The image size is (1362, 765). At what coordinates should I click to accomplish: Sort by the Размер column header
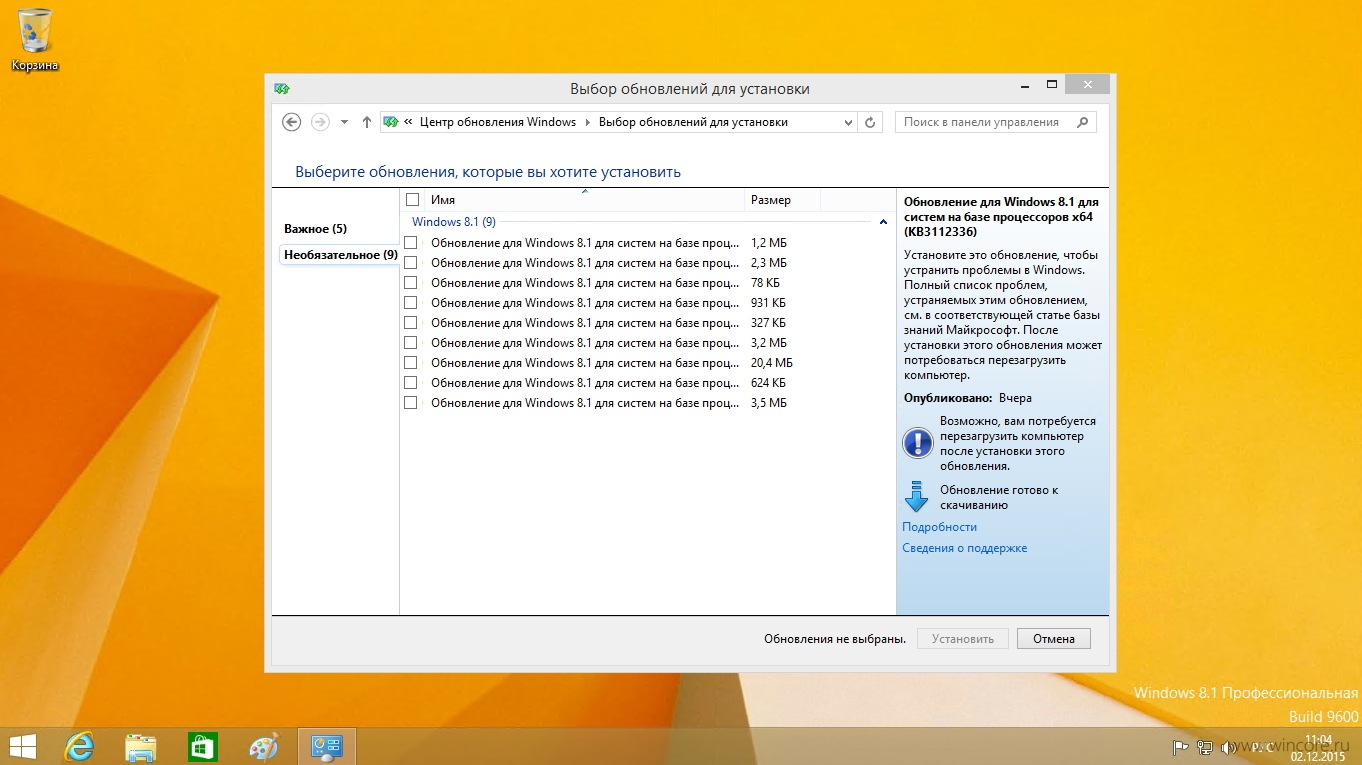click(783, 200)
